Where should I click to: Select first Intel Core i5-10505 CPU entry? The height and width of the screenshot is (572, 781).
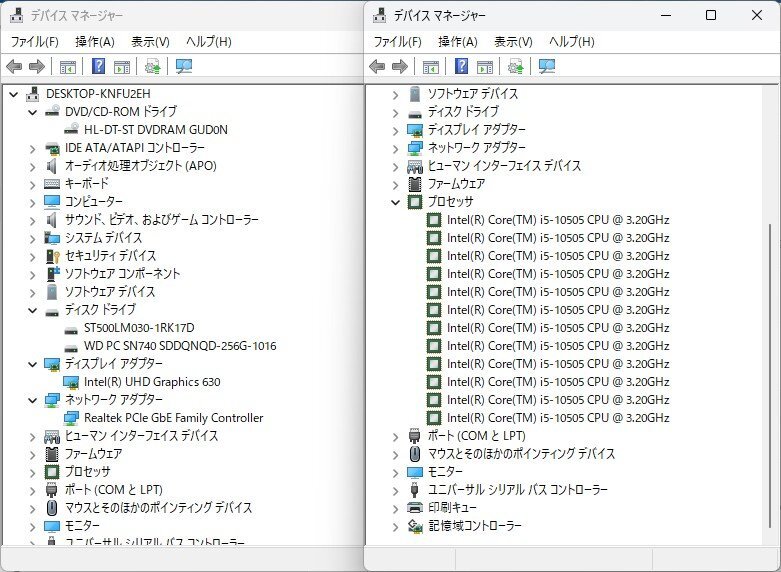coord(558,220)
